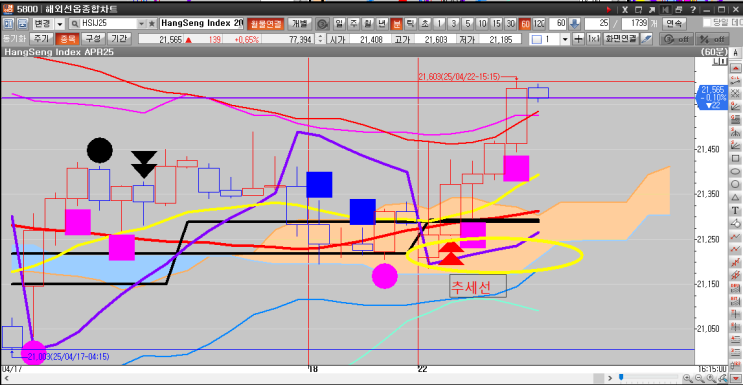
Task: Select the 틱 (tick) period toggle
Action: tap(411, 23)
